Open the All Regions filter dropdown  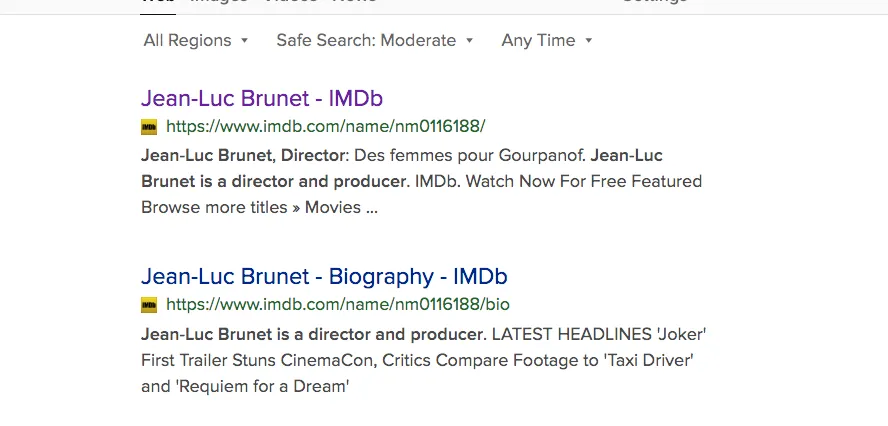click(x=196, y=40)
